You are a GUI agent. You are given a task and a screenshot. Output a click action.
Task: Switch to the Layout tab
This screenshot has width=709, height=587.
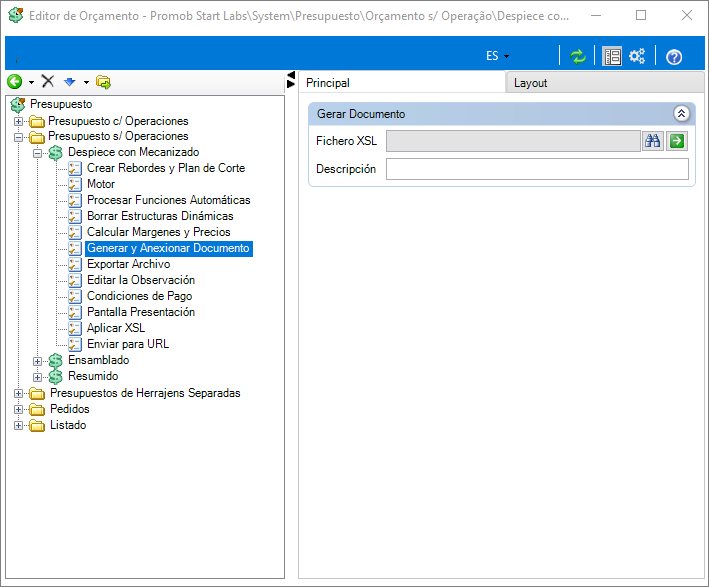(605, 83)
